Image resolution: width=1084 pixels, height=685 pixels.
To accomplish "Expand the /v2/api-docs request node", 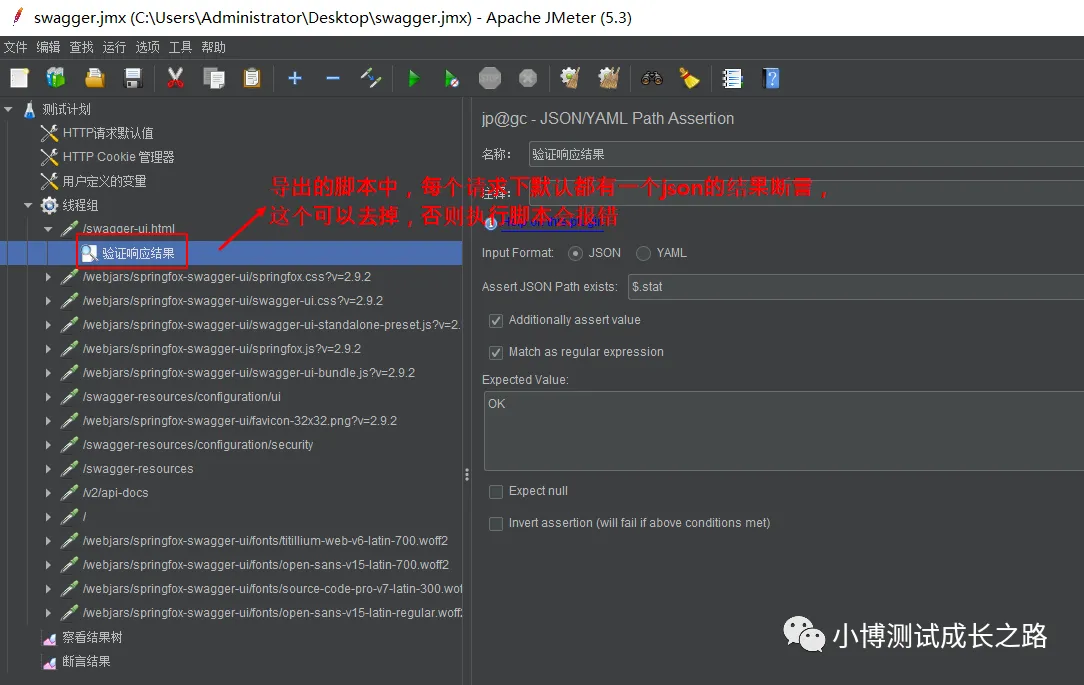I will pos(48,492).
